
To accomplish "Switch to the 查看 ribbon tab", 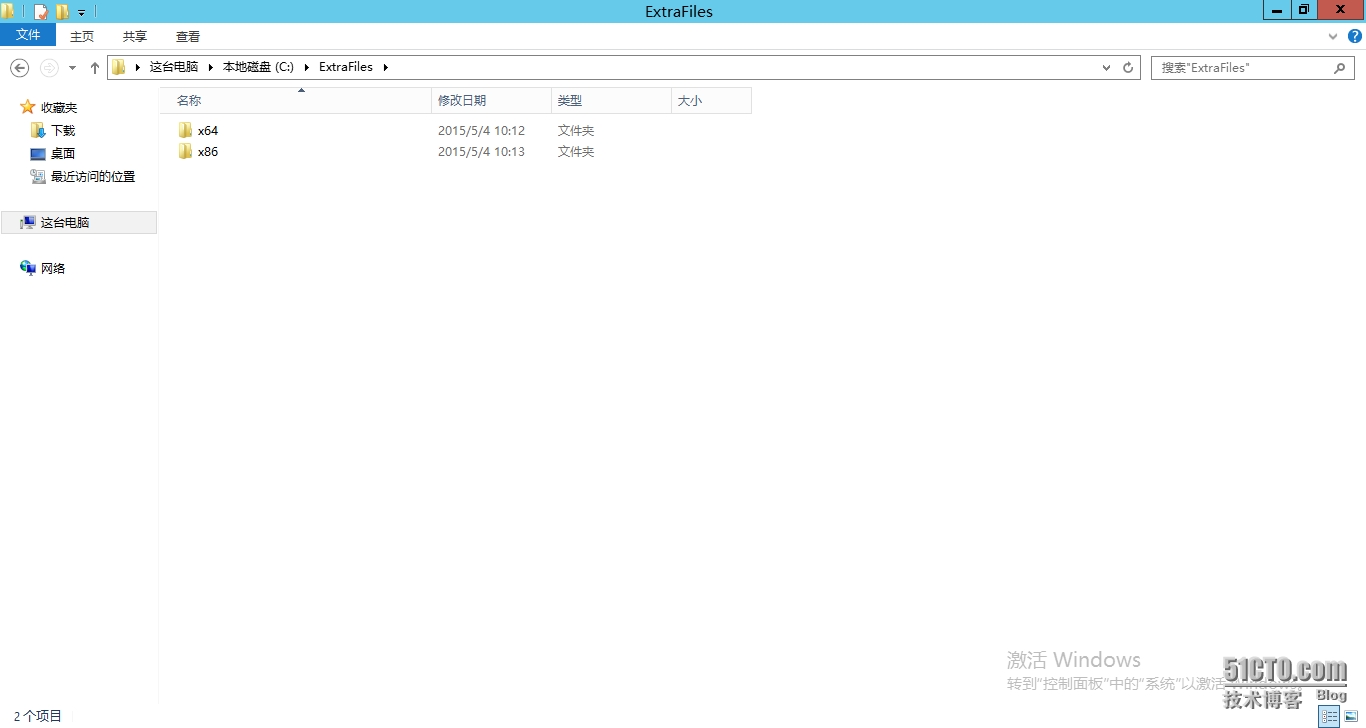I will [188, 36].
